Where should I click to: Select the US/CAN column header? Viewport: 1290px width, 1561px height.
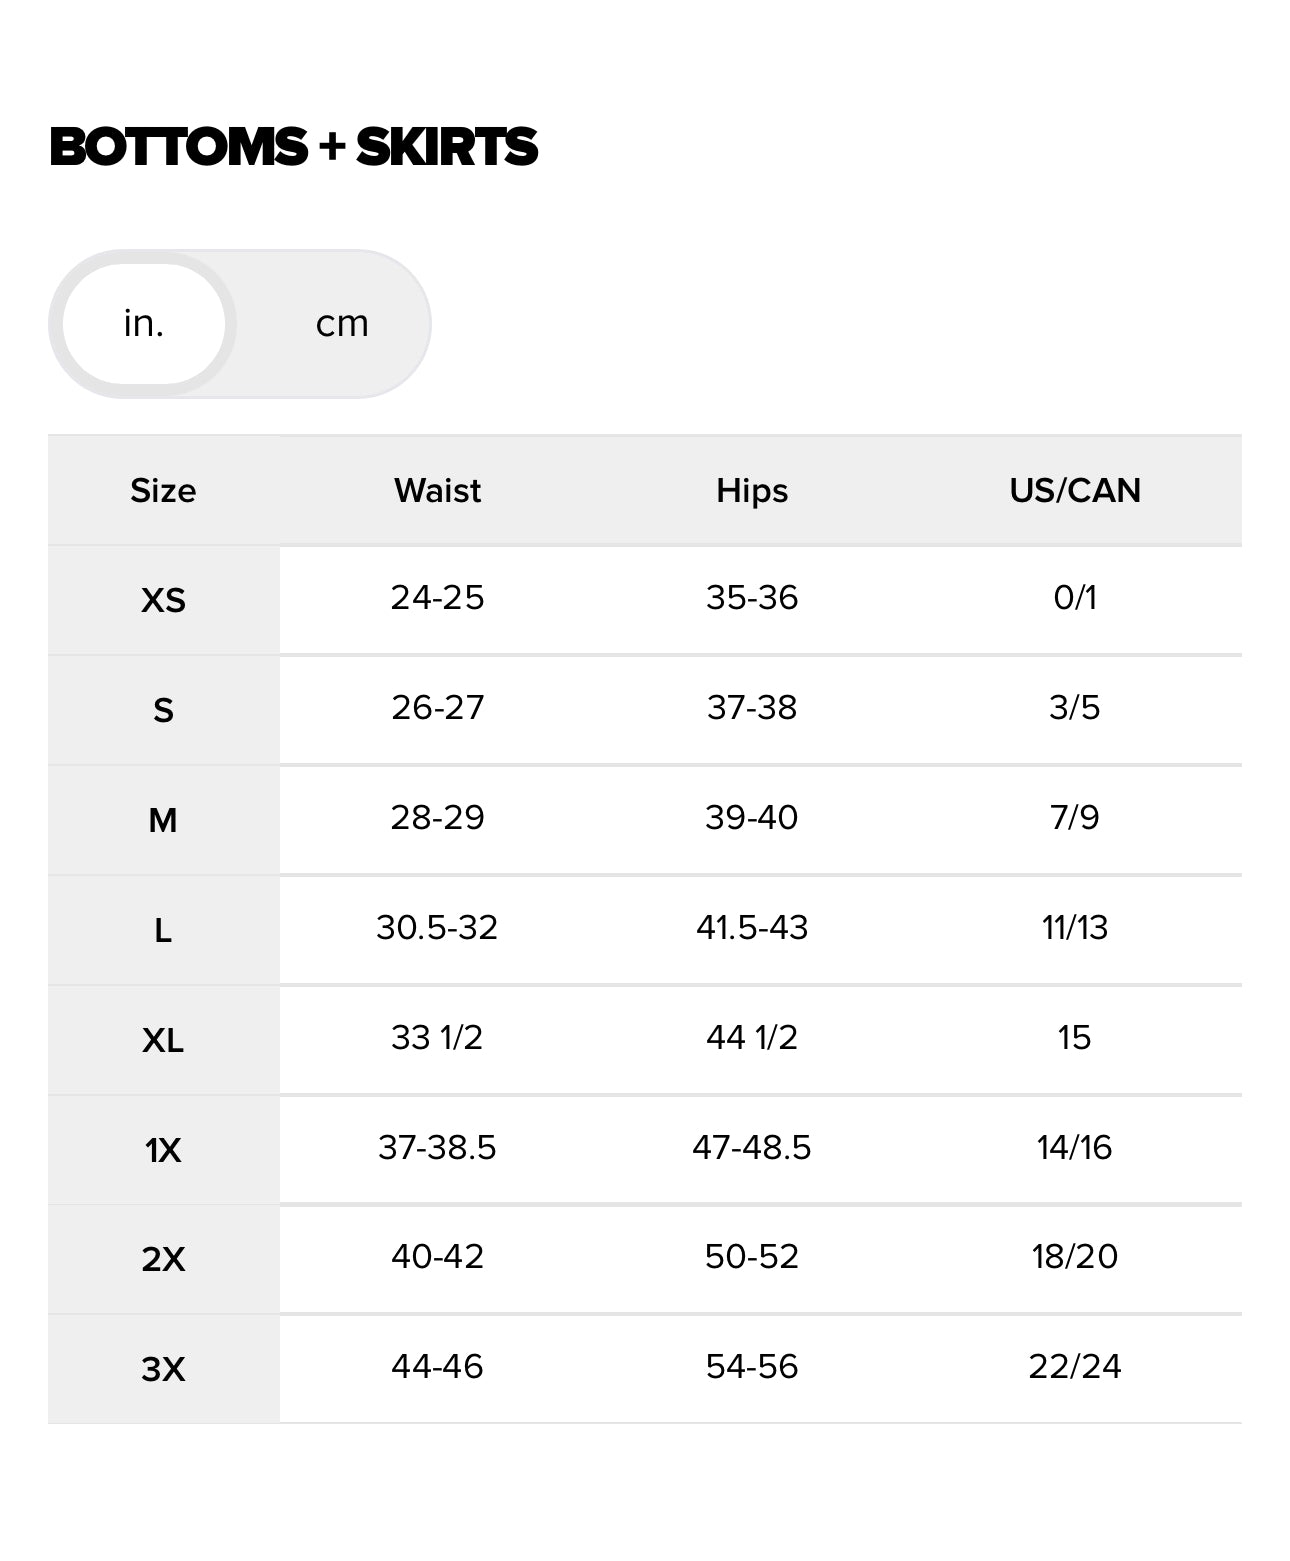(1075, 491)
